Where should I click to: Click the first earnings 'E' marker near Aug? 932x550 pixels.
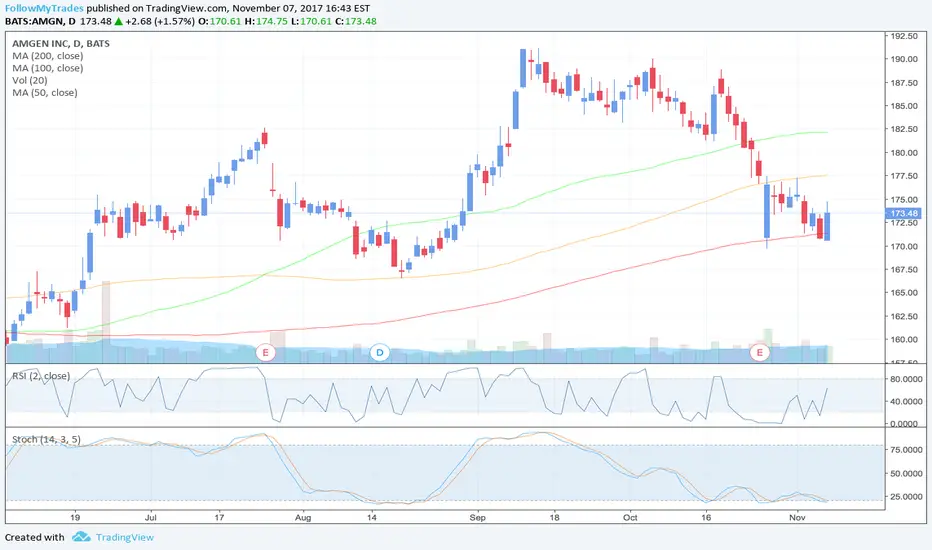[266, 353]
